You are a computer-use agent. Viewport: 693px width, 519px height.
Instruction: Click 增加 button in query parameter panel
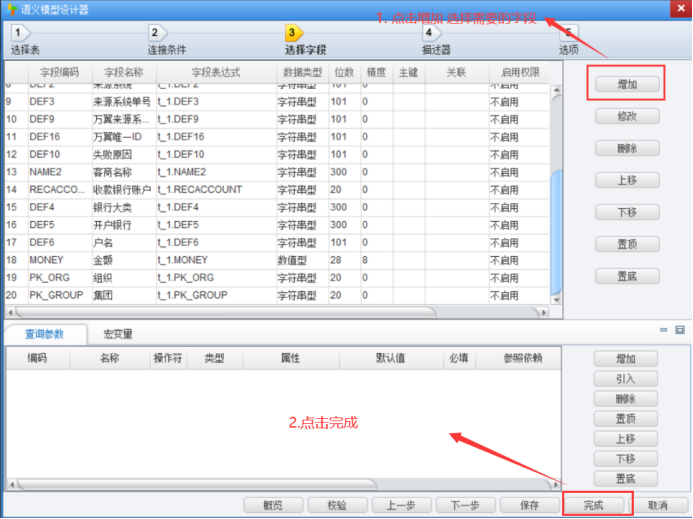tap(626, 359)
